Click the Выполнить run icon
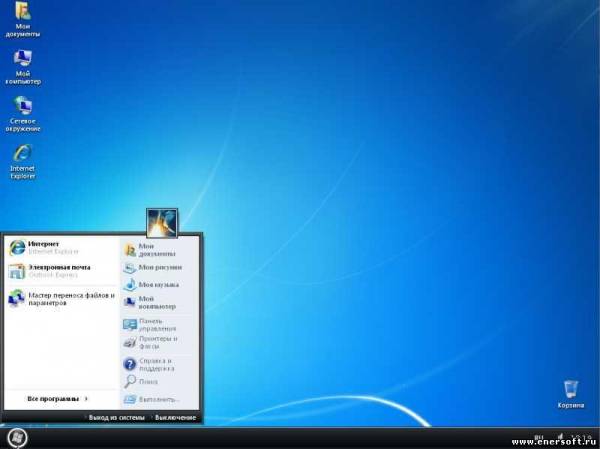Image resolution: width=600 pixels, height=449 pixels. [x=130, y=399]
